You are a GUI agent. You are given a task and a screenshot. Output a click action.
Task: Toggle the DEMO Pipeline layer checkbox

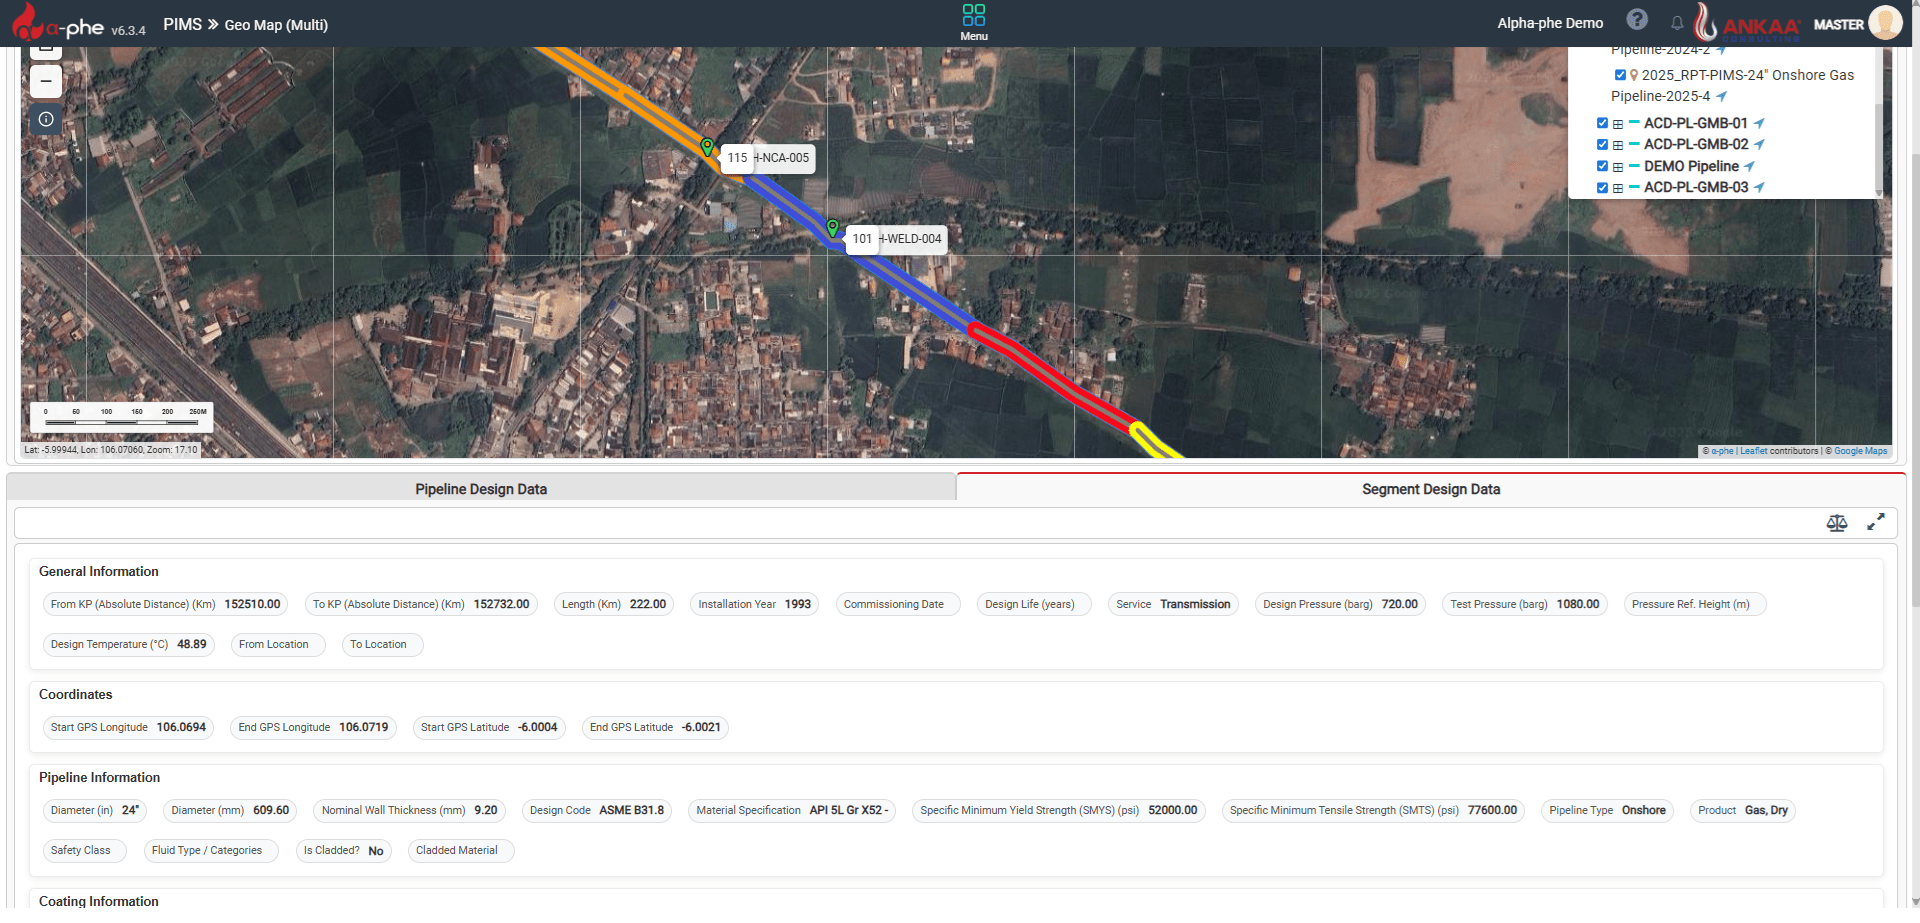click(1602, 166)
